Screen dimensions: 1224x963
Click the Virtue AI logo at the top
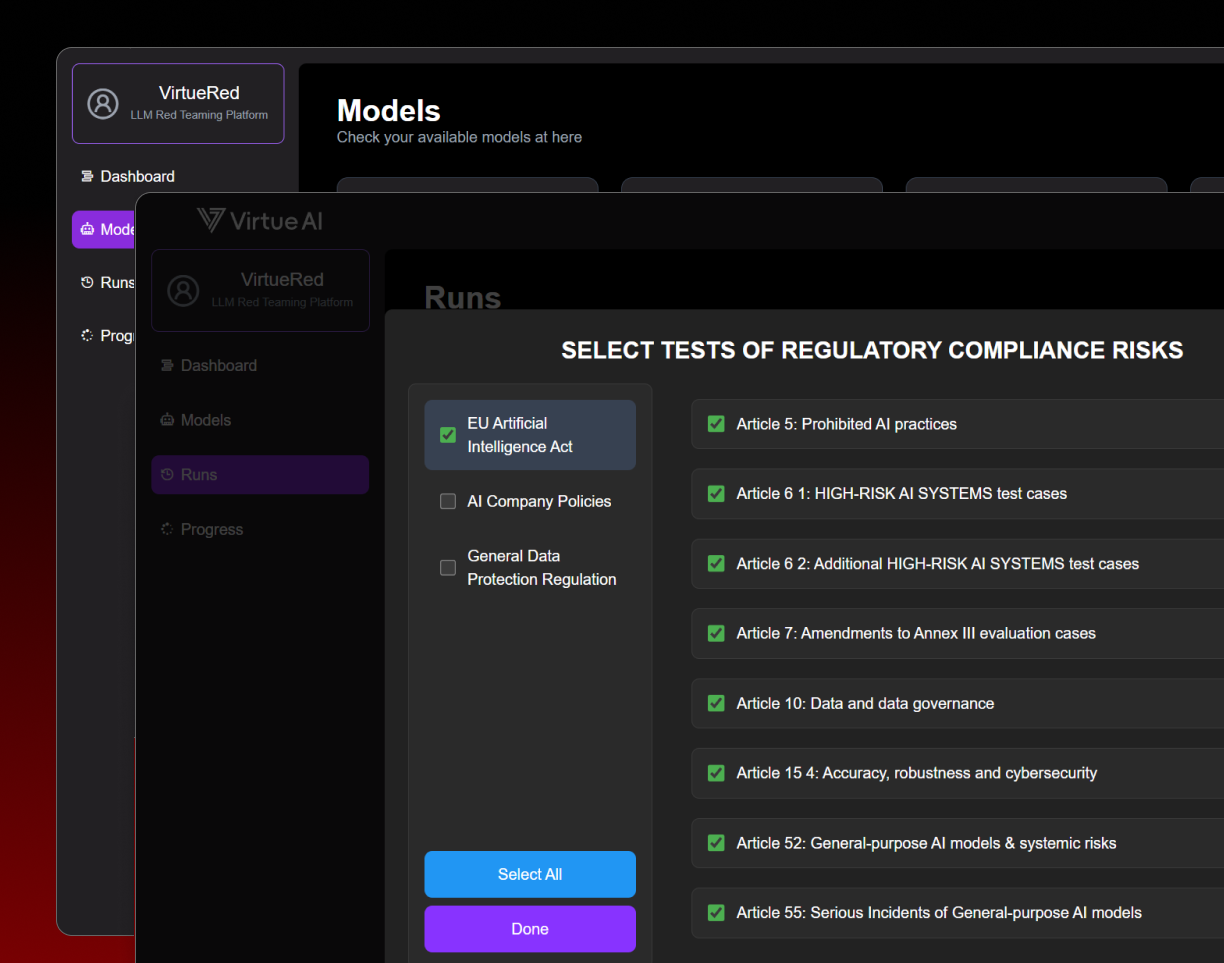259,221
